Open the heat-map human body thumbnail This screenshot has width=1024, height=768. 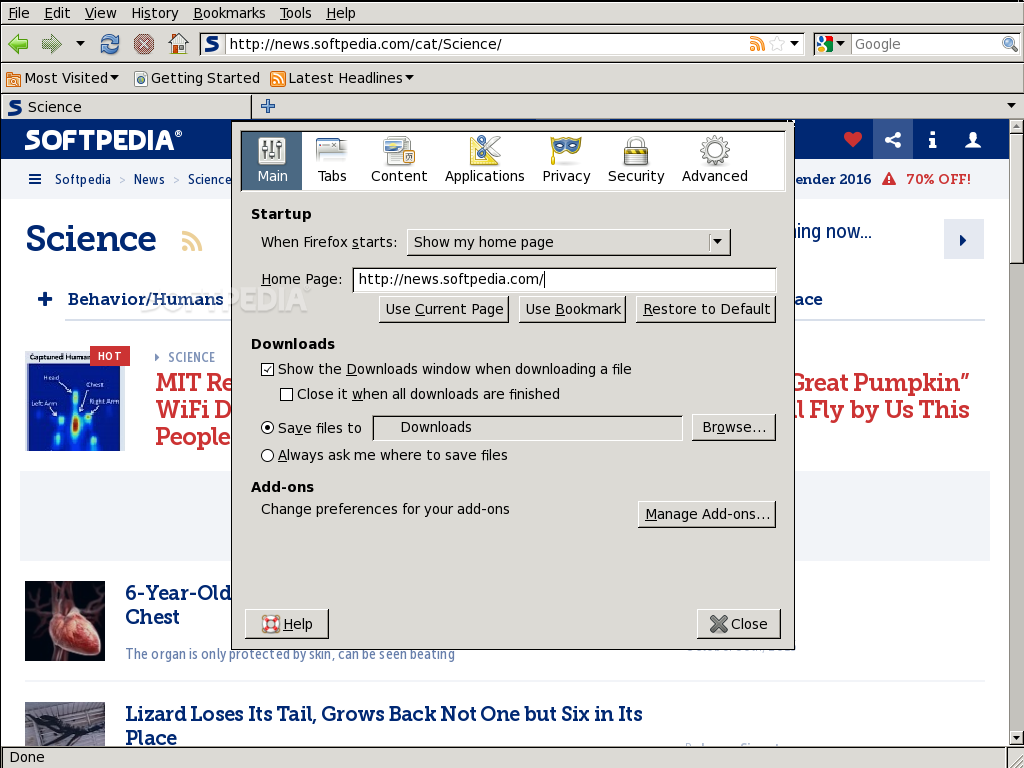click(75, 401)
